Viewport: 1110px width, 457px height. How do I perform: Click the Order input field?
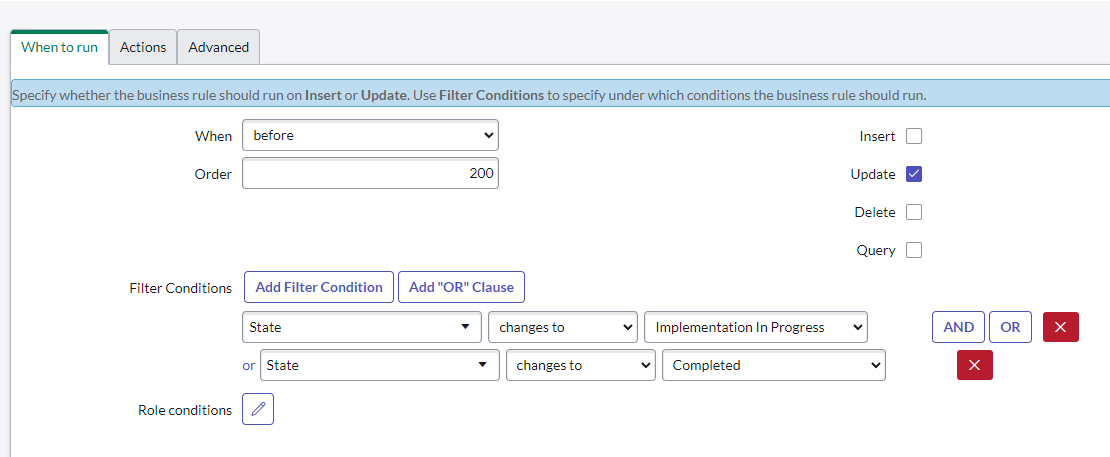pos(370,173)
